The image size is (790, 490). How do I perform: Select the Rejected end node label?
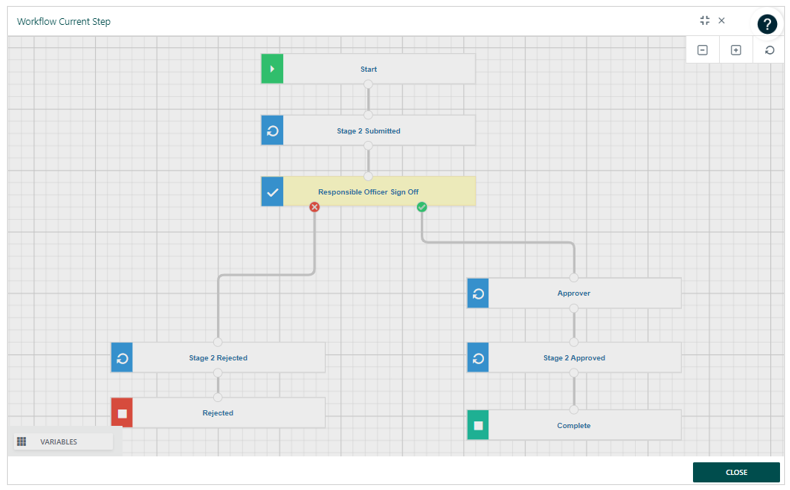pyautogui.click(x=218, y=413)
